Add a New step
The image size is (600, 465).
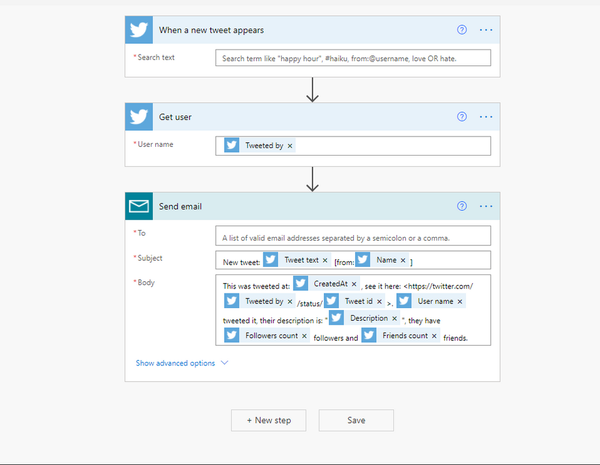tap(269, 420)
